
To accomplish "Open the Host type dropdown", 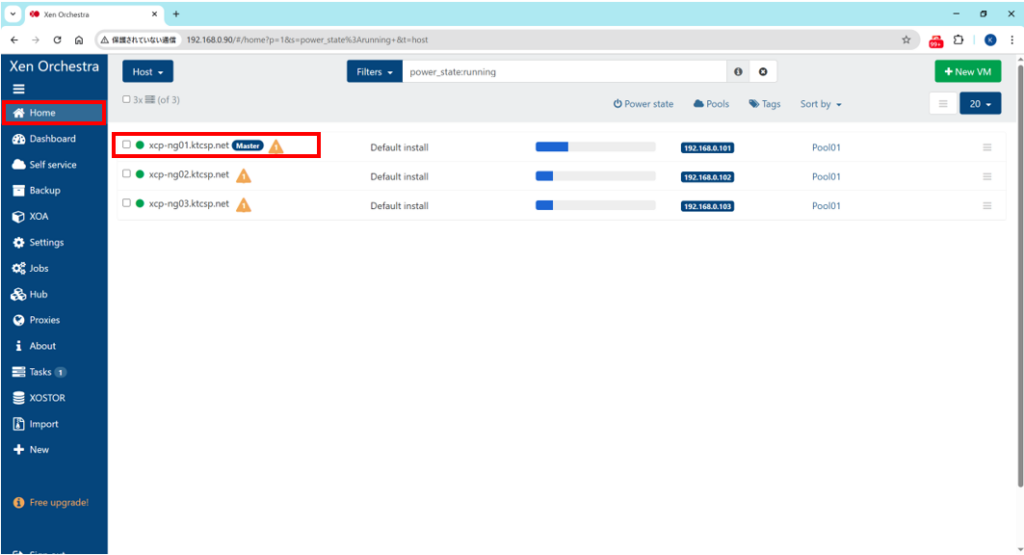I will [x=147, y=72].
